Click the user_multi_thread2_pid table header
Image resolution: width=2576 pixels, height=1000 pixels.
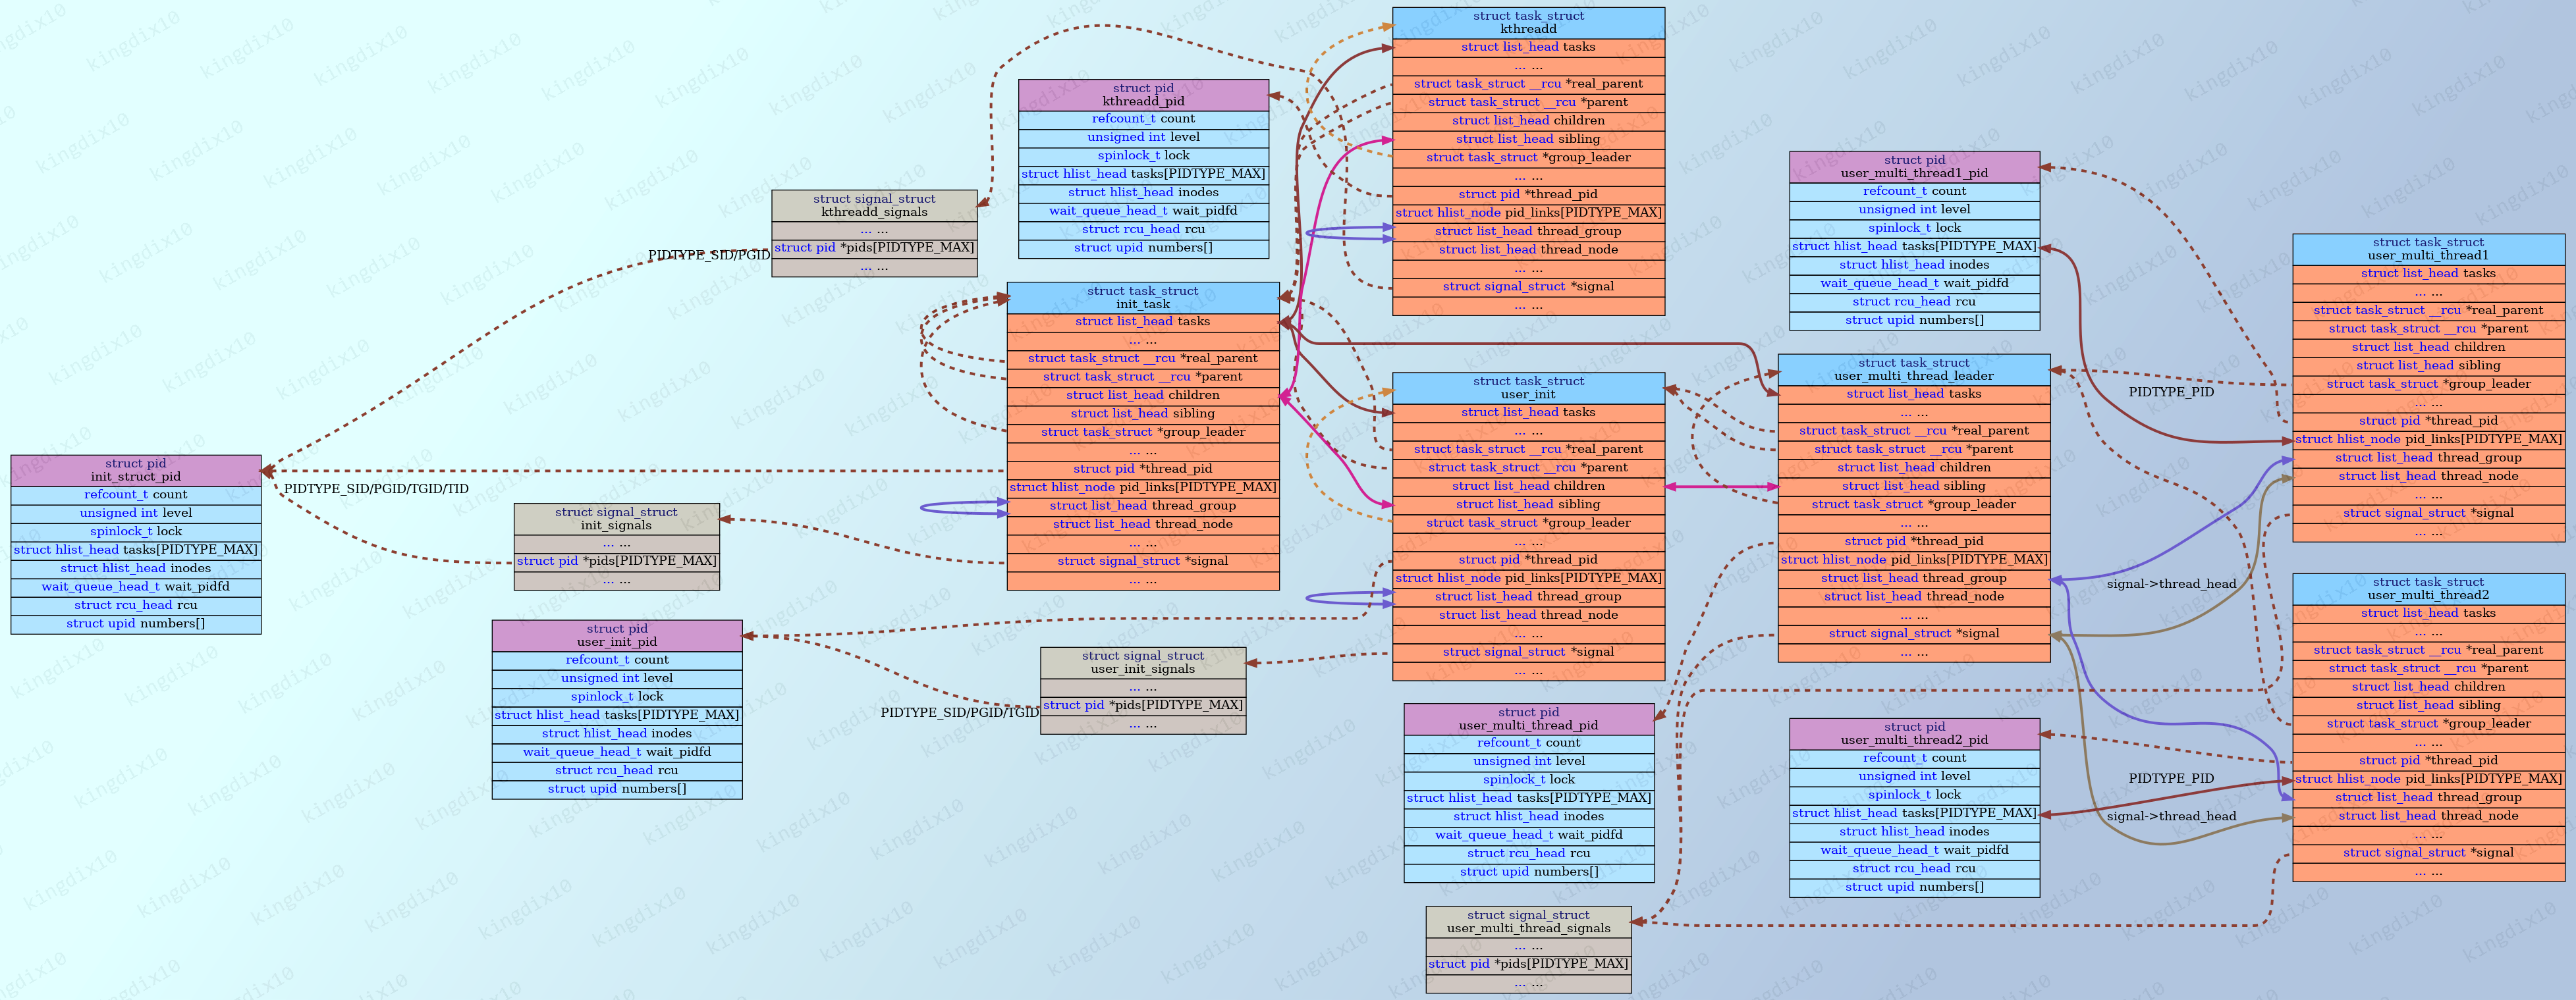(1914, 734)
